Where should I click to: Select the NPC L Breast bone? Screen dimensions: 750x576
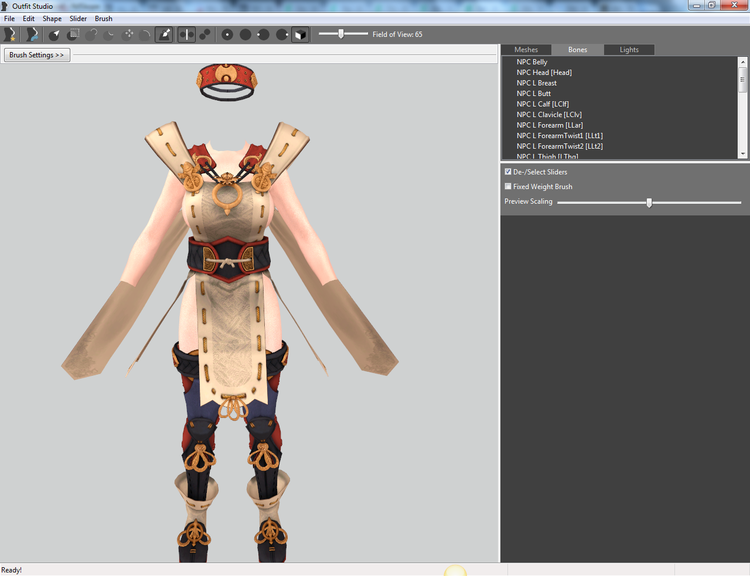tap(537, 83)
